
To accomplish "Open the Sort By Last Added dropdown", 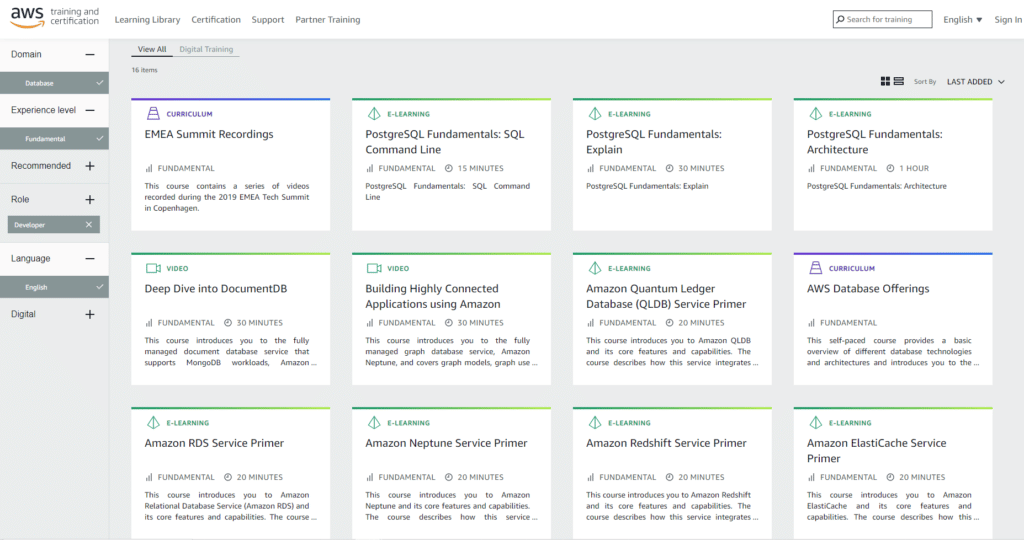I will tap(975, 82).
